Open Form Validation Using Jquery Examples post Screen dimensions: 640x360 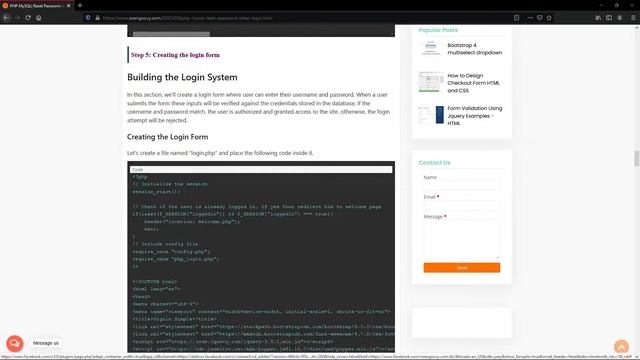point(475,116)
